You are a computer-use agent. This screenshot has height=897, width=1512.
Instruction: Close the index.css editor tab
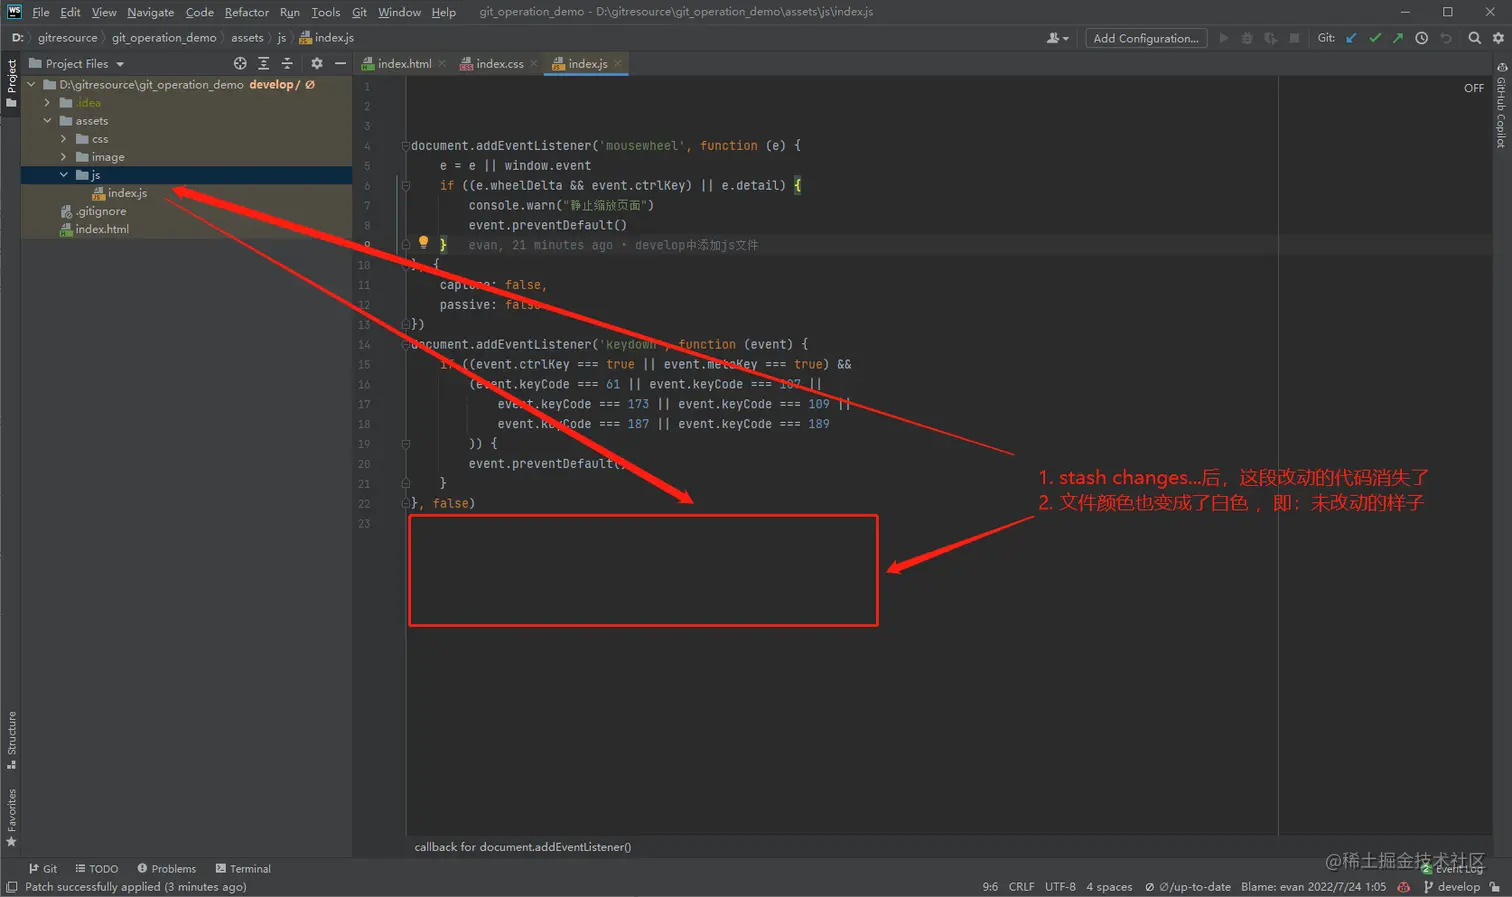click(x=534, y=63)
